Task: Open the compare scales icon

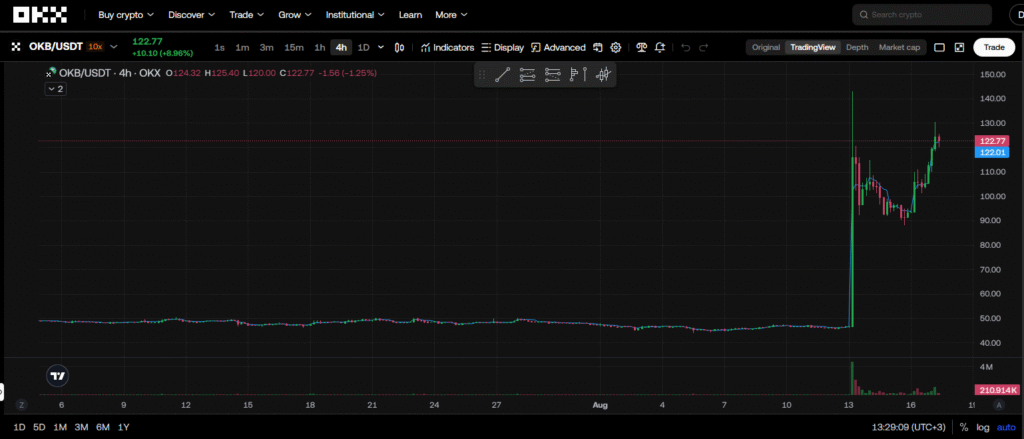Action: (641, 47)
